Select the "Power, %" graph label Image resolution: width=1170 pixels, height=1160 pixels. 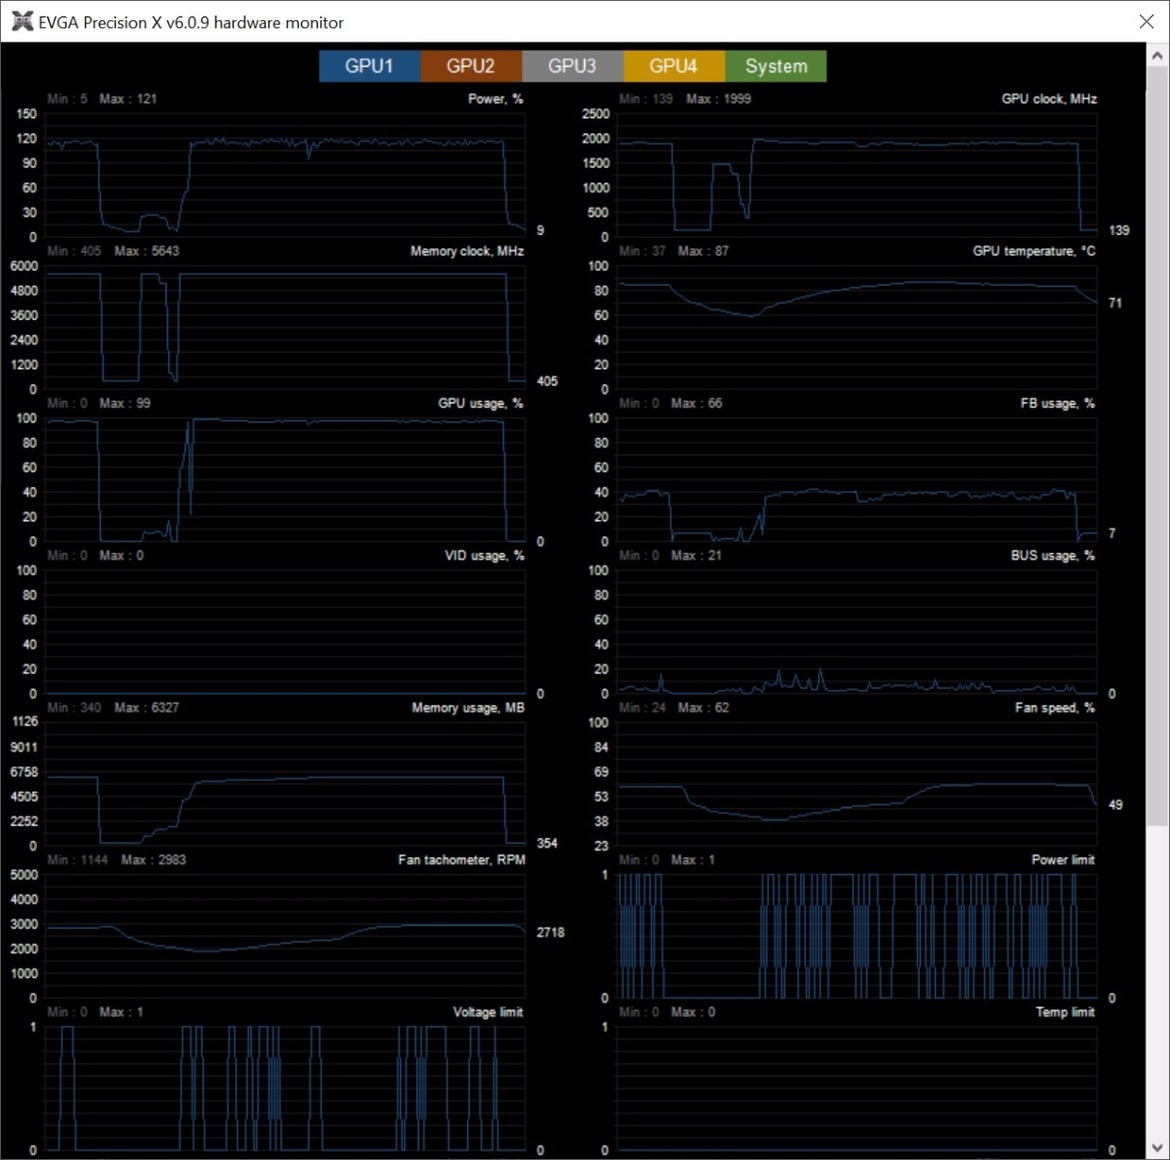click(x=495, y=98)
